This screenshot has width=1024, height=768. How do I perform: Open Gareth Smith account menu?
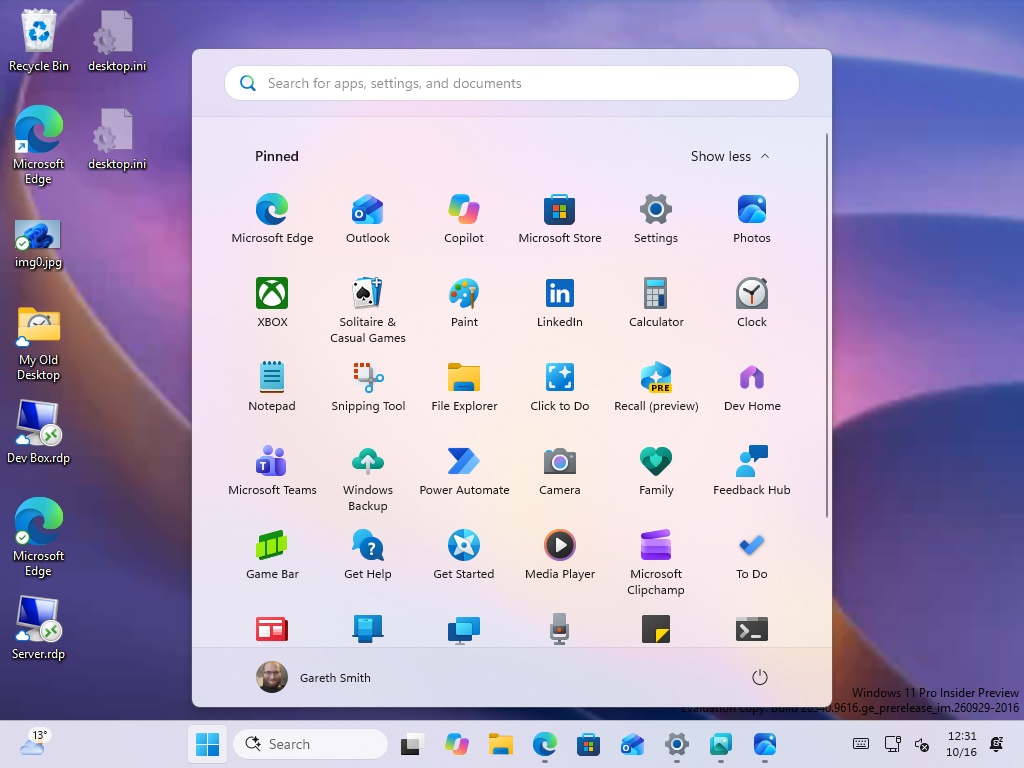(x=313, y=677)
